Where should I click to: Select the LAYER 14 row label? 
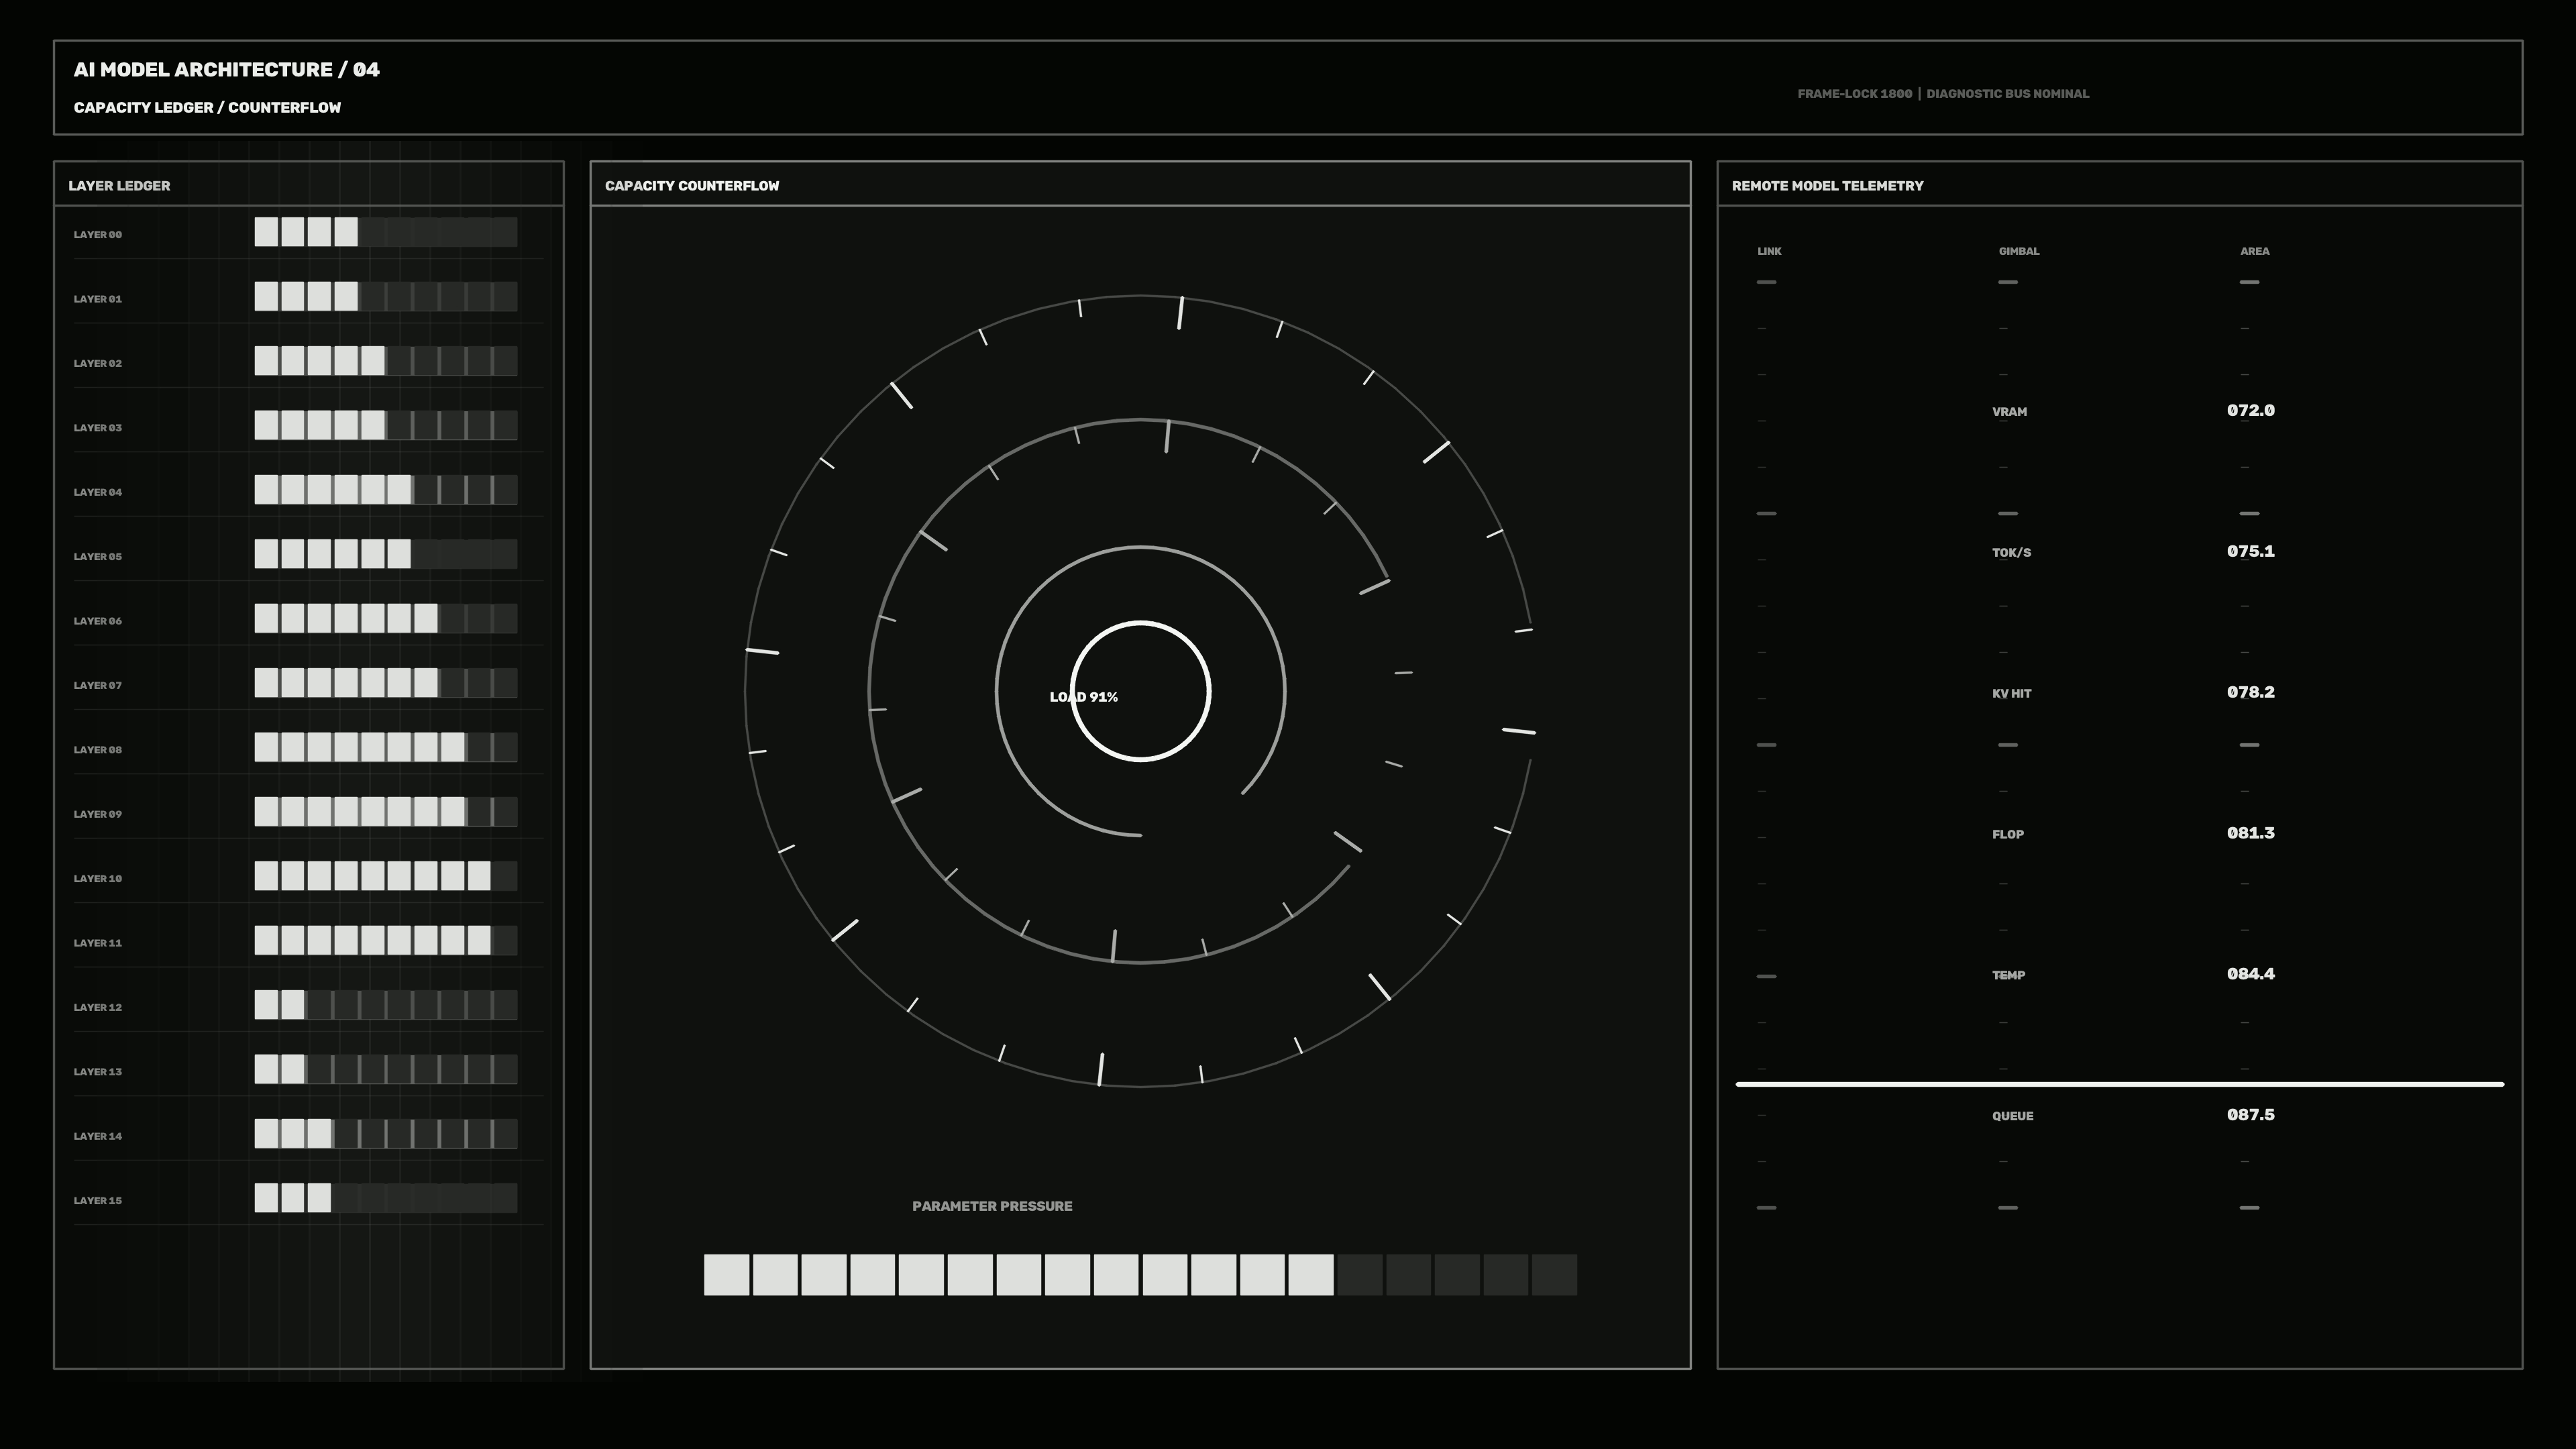click(x=98, y=1136)
